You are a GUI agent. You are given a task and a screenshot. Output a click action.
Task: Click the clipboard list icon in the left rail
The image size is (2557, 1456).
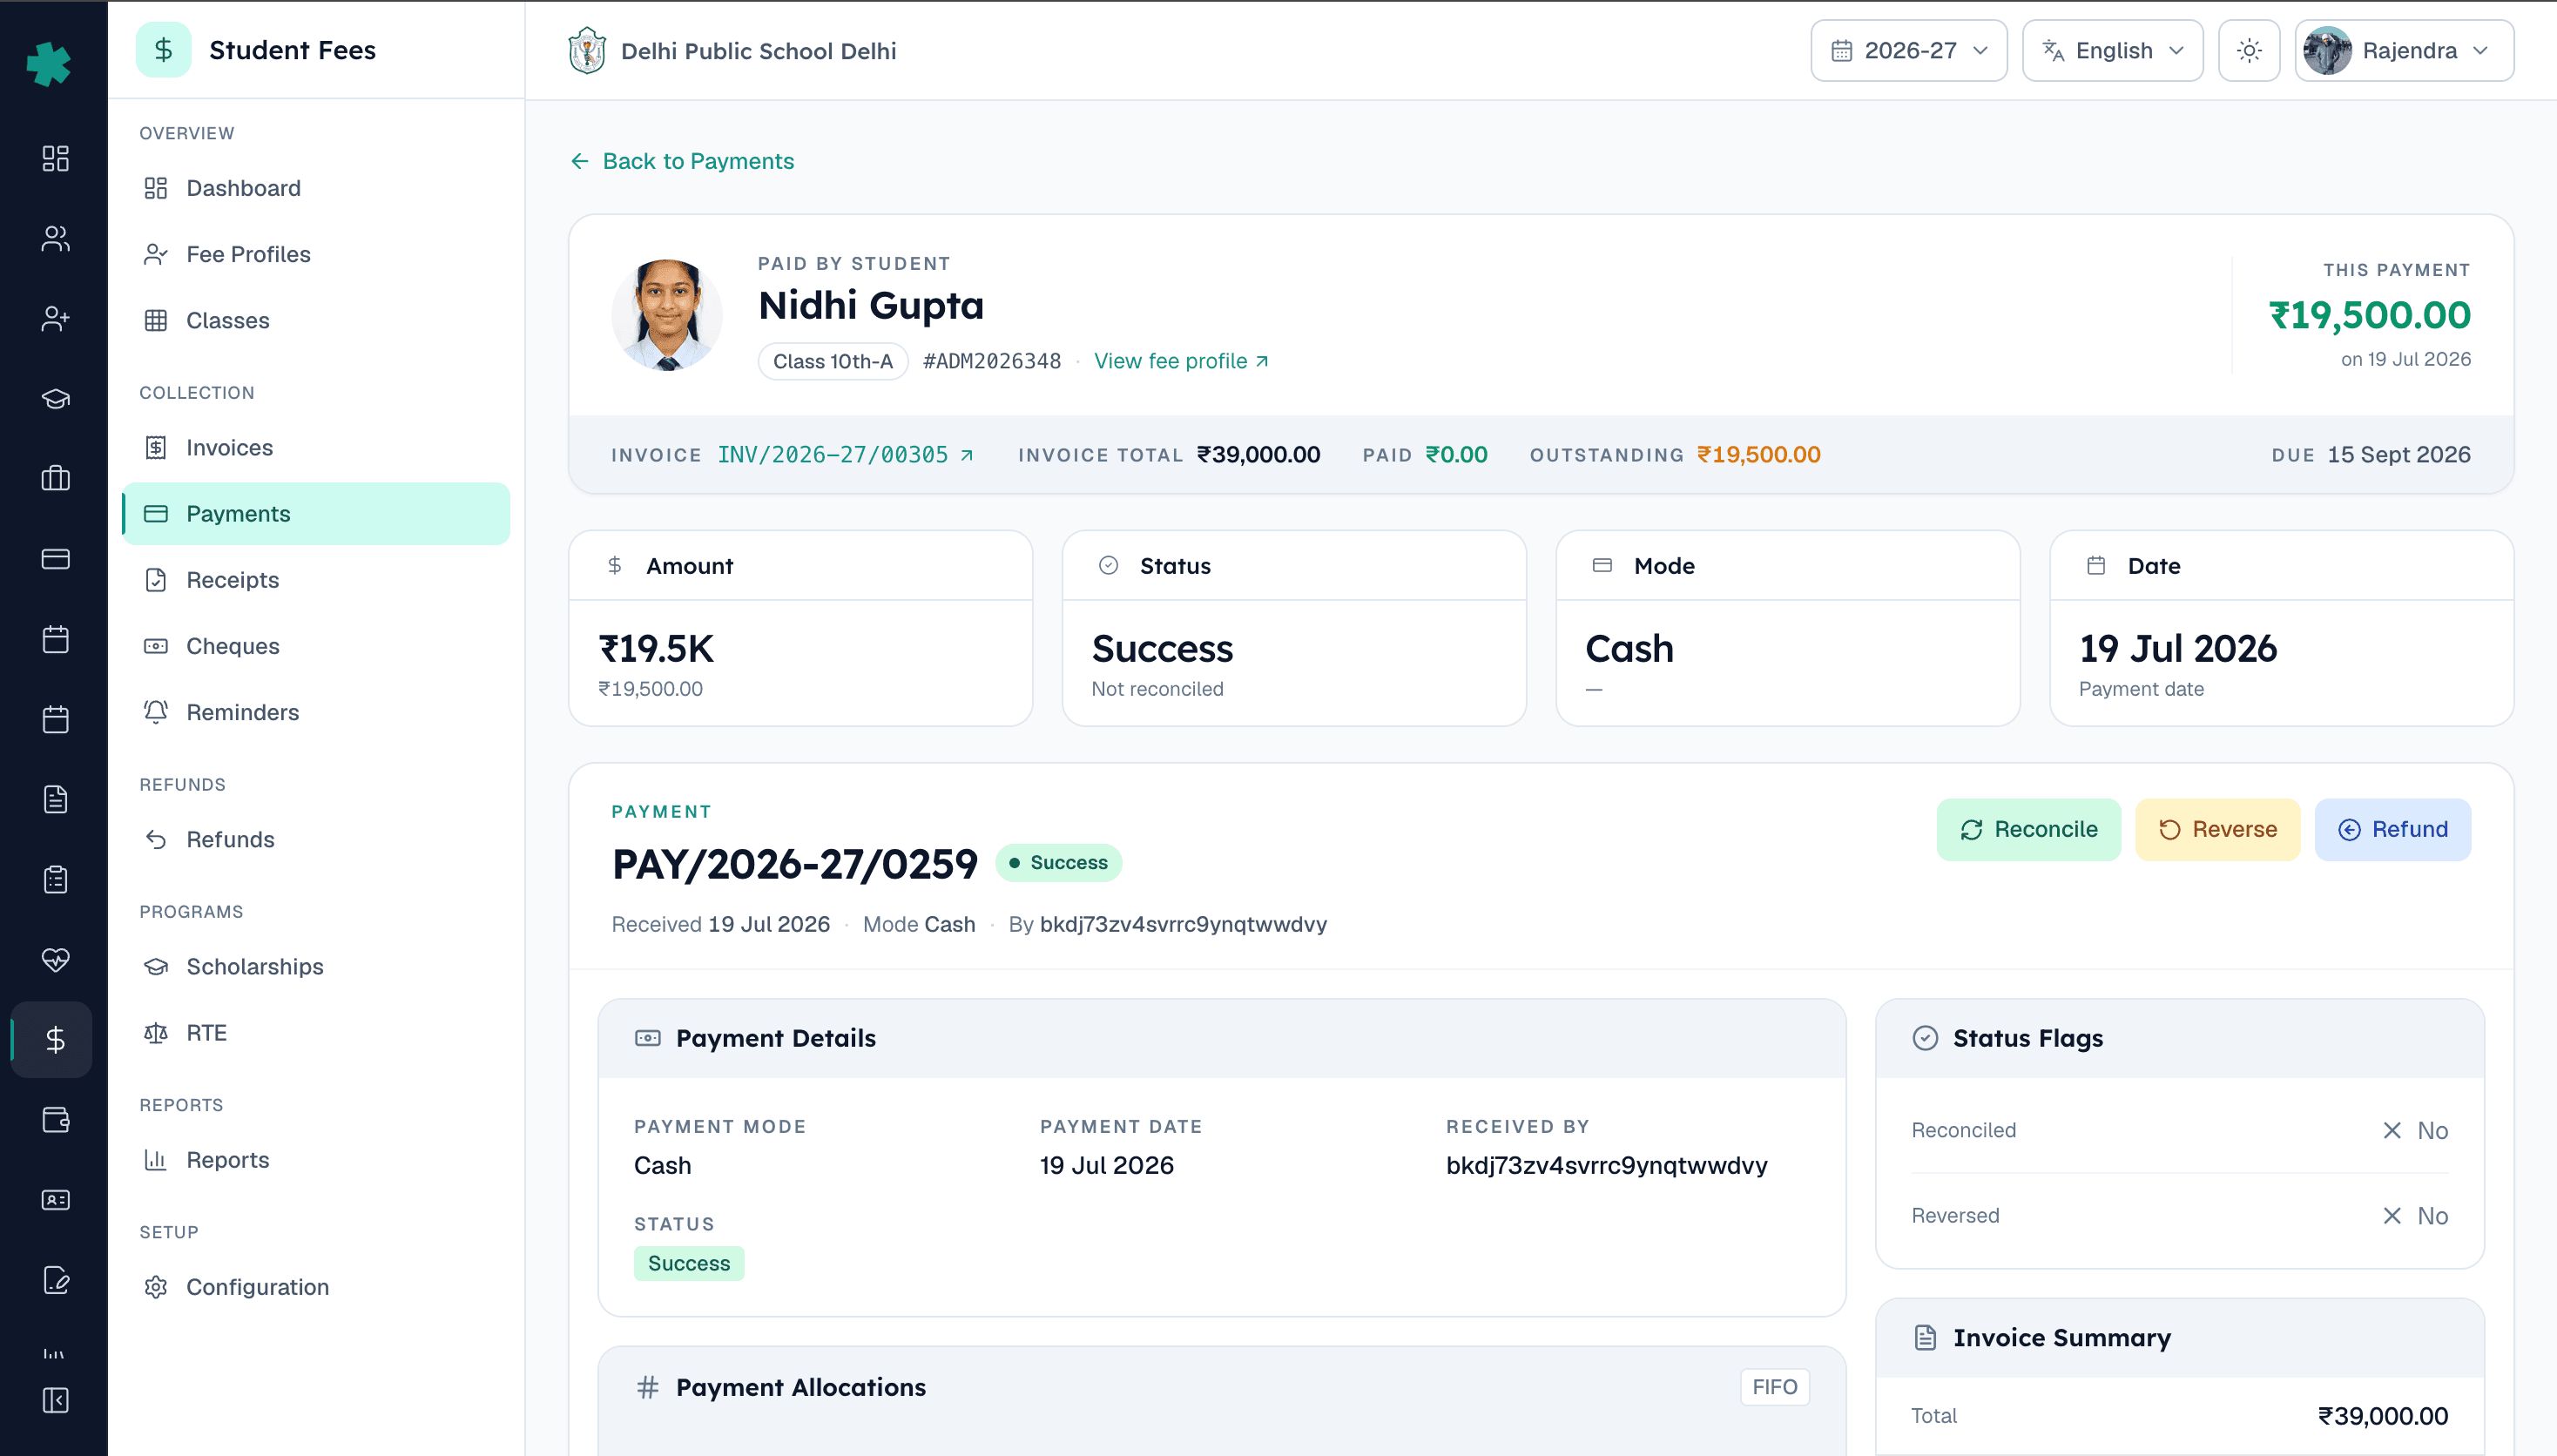tap(55, 880)
